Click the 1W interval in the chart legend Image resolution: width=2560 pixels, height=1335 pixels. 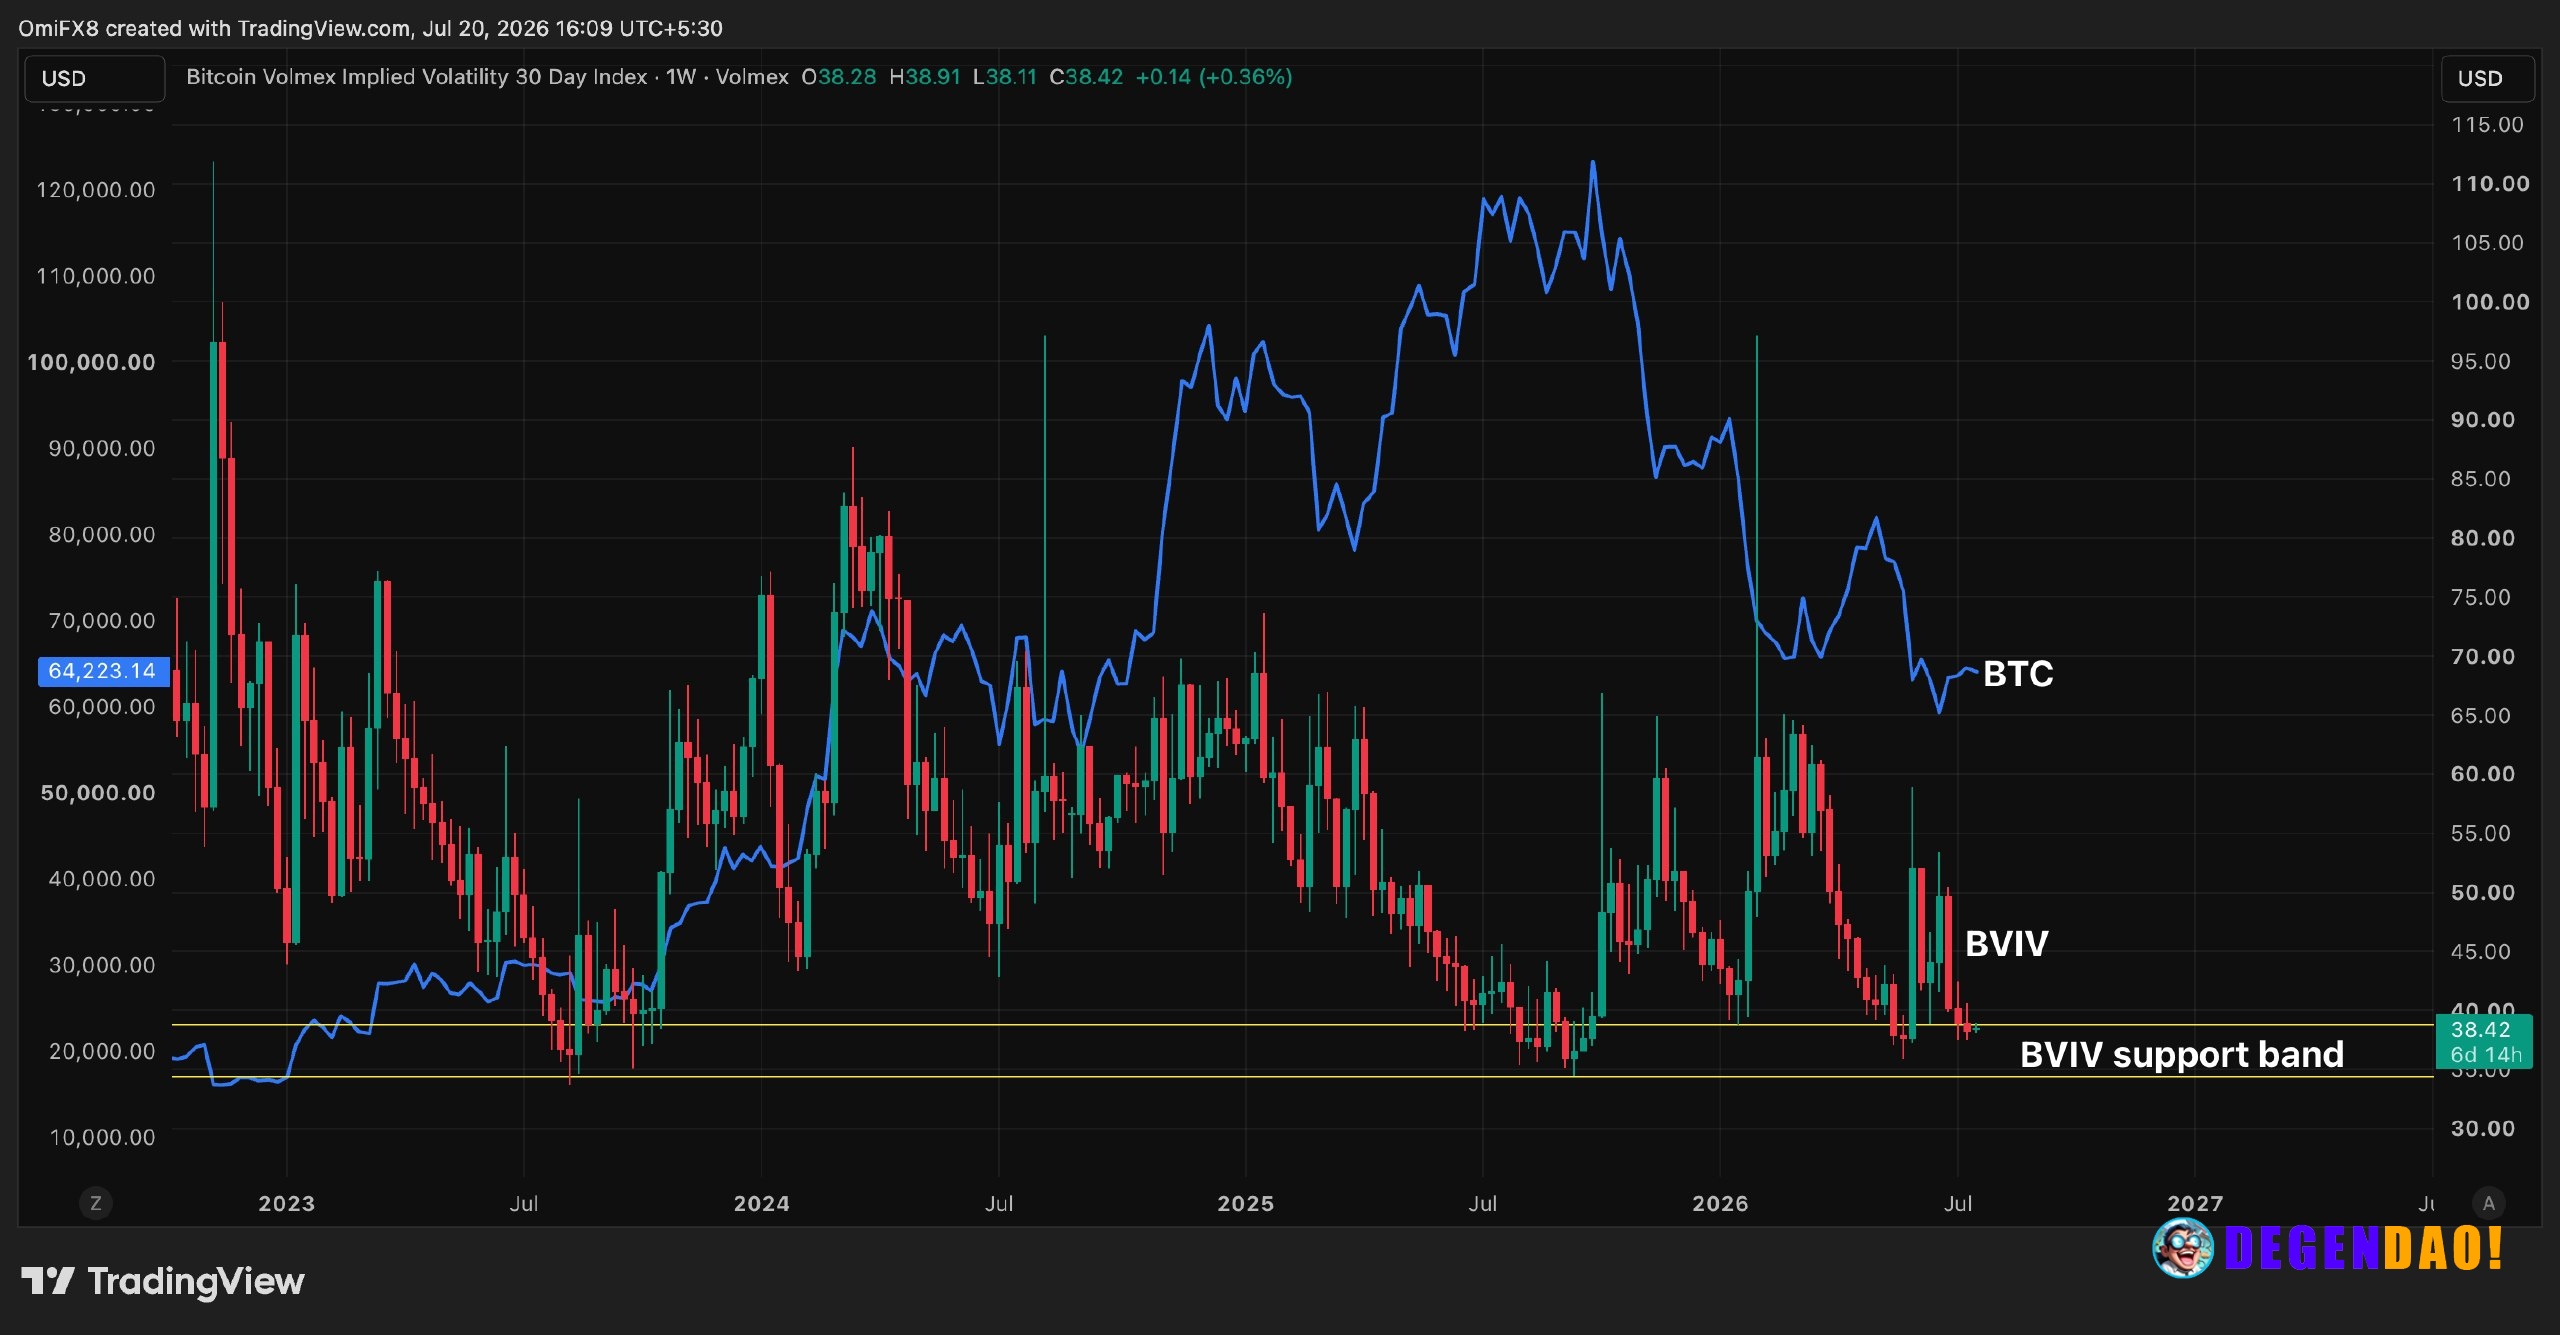[681, 77]
